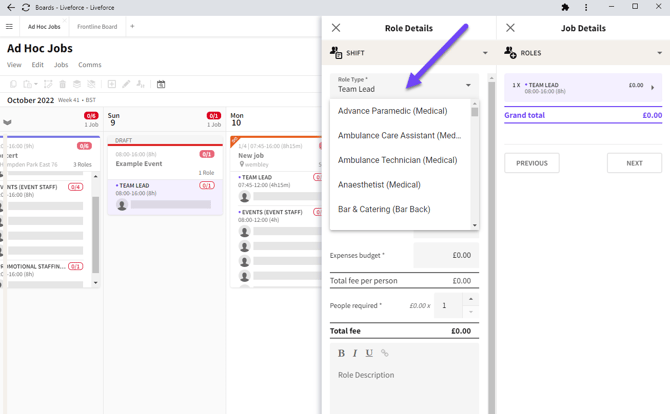Click the role list scrollbar thumb
Screen dimensions: 670x414
pyautogui.click(x=474, y=112)
